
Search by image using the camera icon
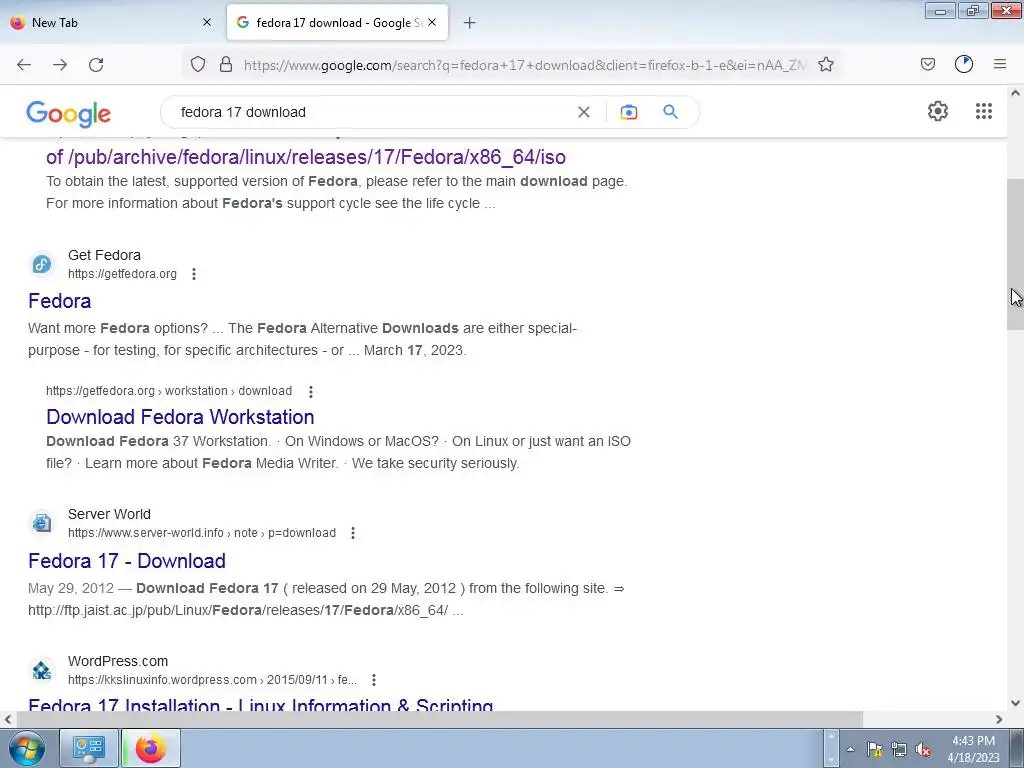tap(629, 112)
